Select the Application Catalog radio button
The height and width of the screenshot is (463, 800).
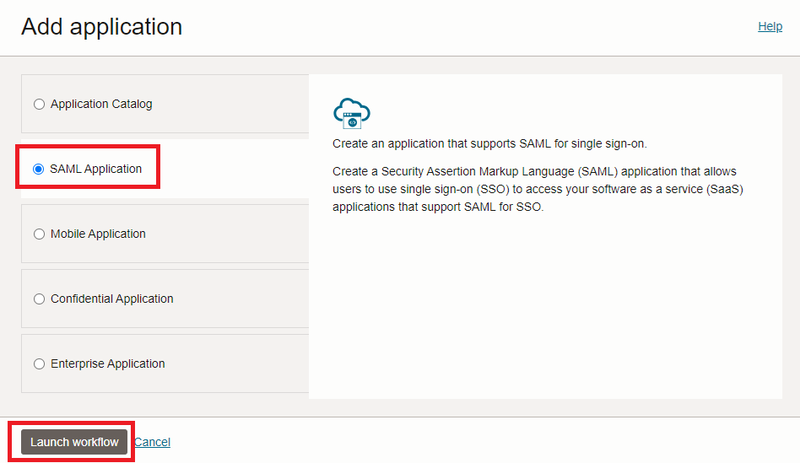(39, 104)
